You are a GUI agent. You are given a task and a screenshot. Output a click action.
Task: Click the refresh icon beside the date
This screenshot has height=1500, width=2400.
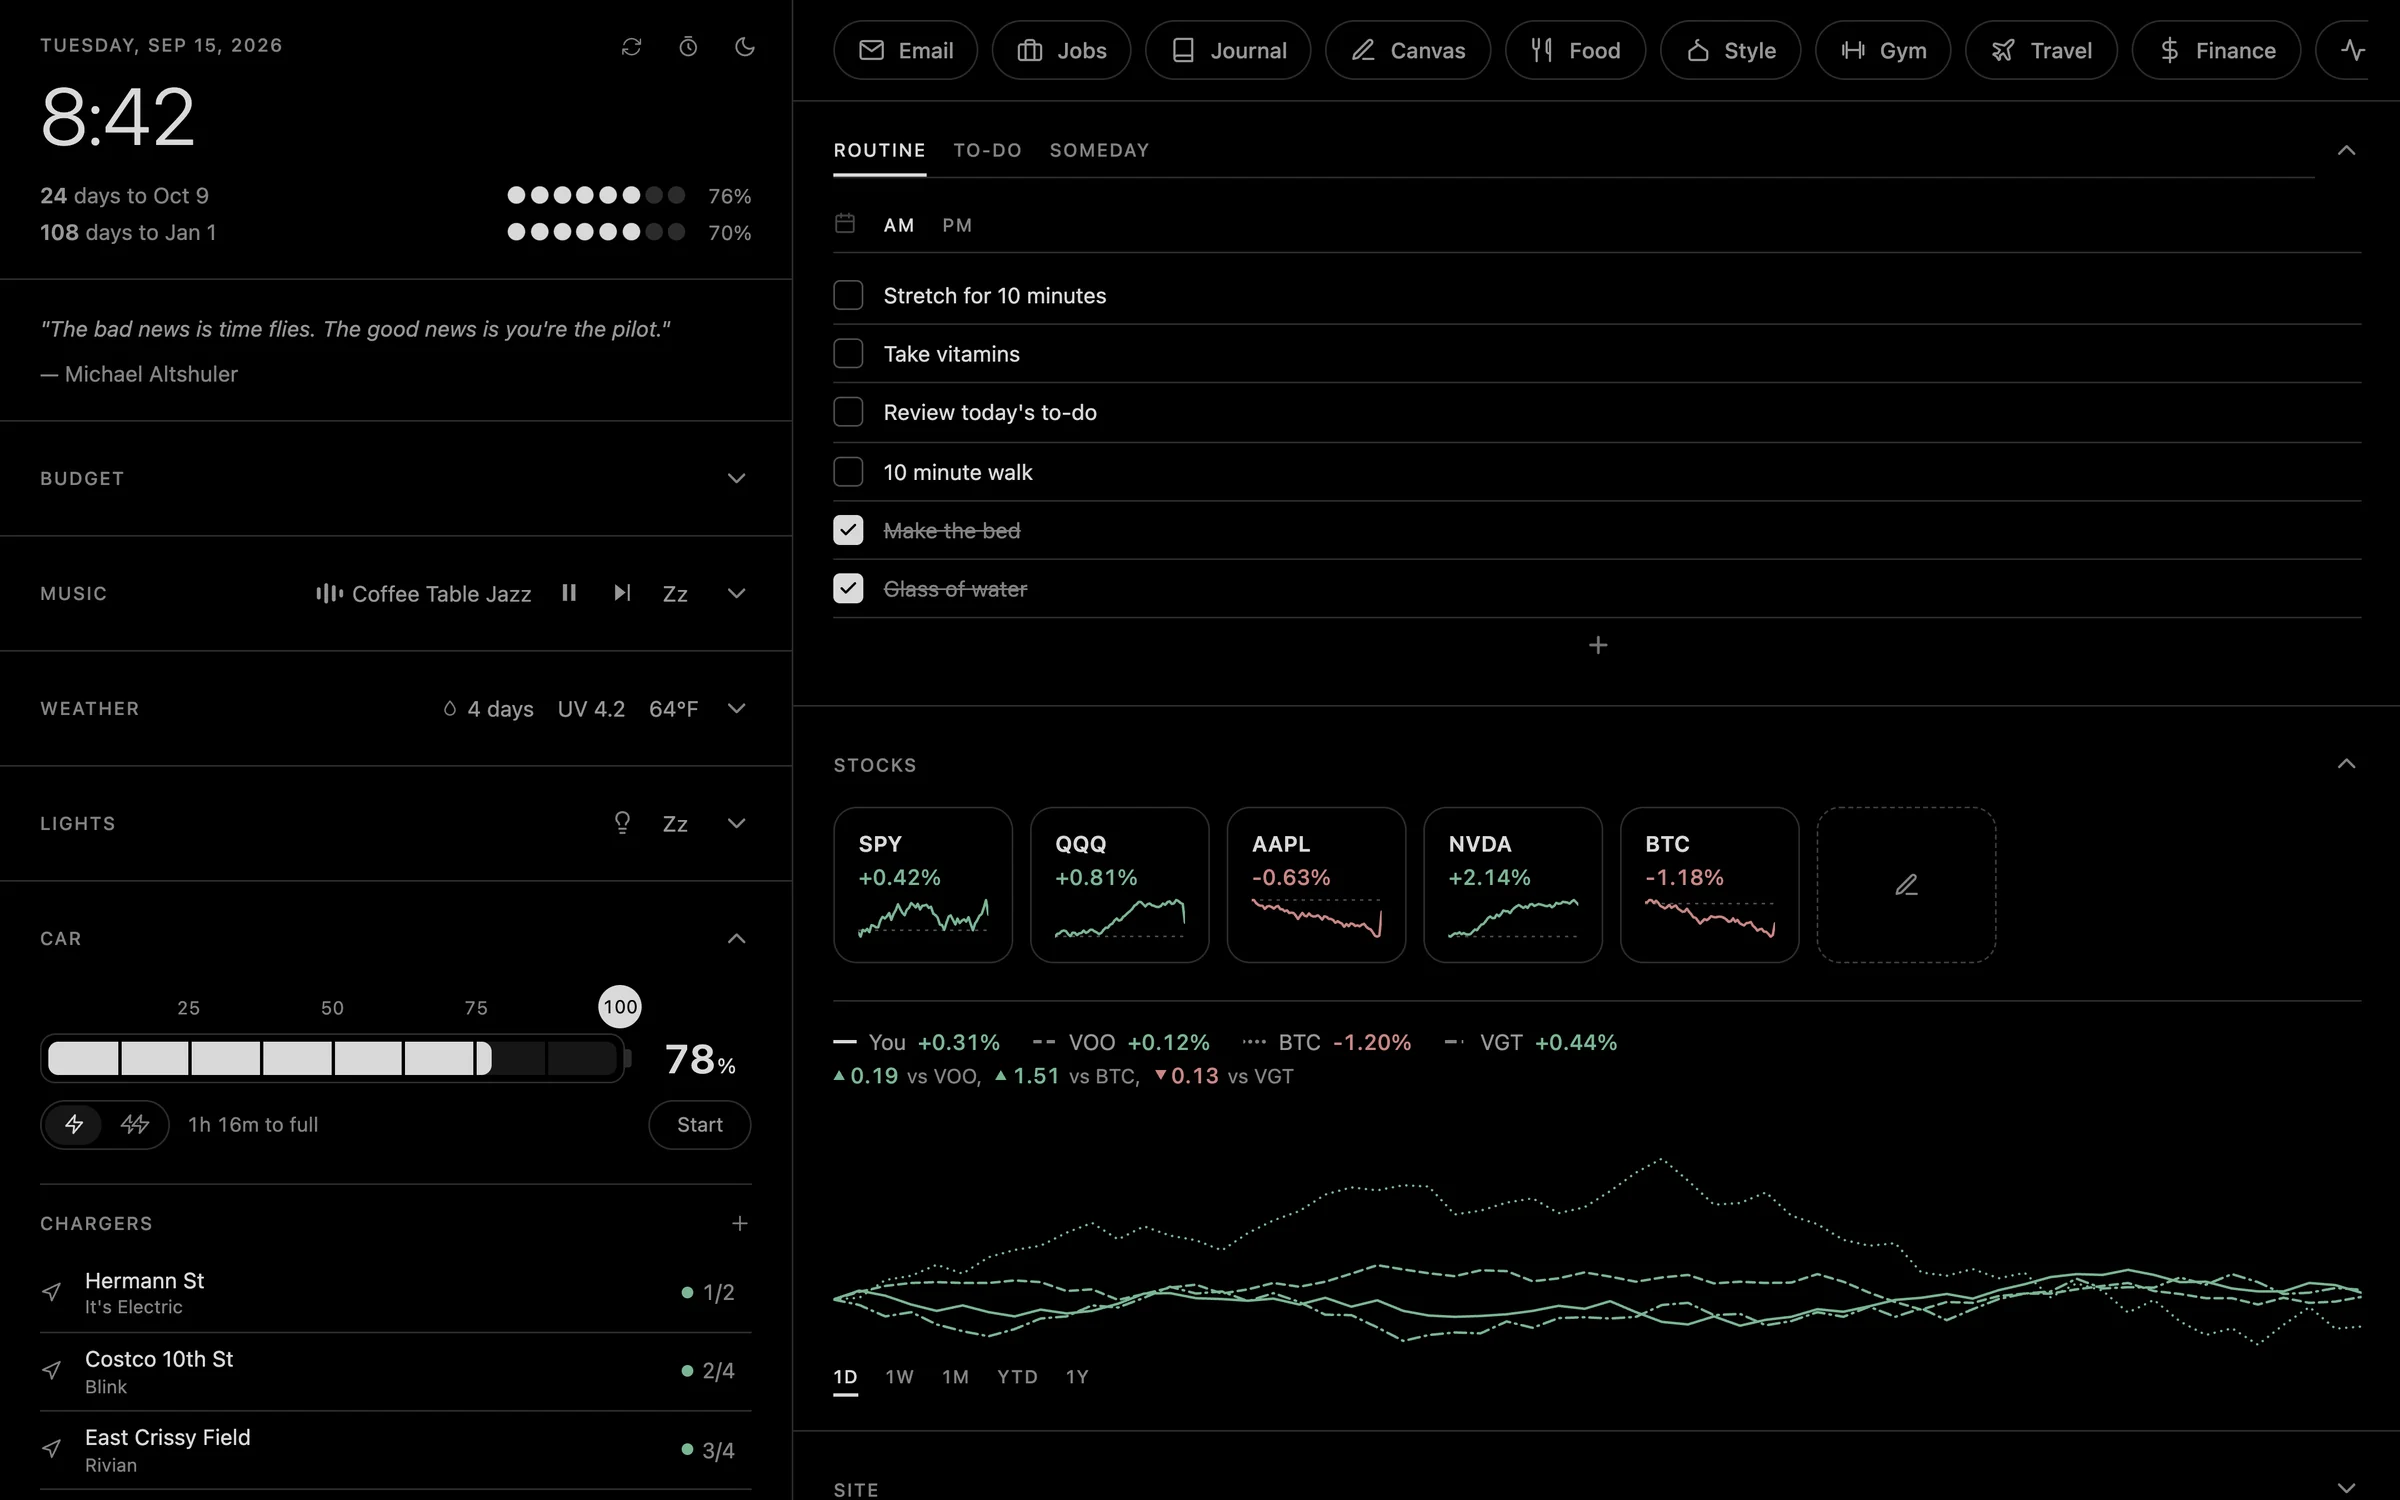coord(631,47)
